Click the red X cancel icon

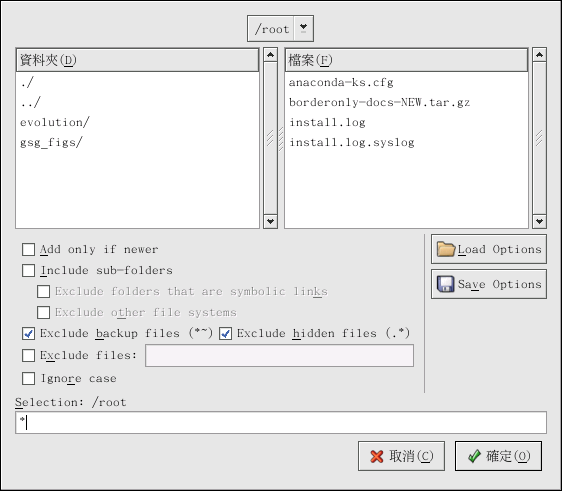pos(377,456)
